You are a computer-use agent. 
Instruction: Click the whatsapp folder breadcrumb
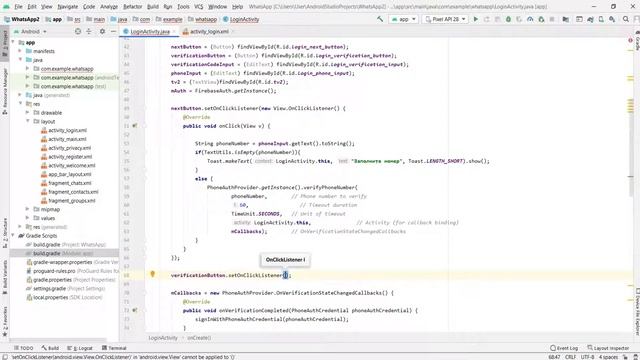pos(202,19)
